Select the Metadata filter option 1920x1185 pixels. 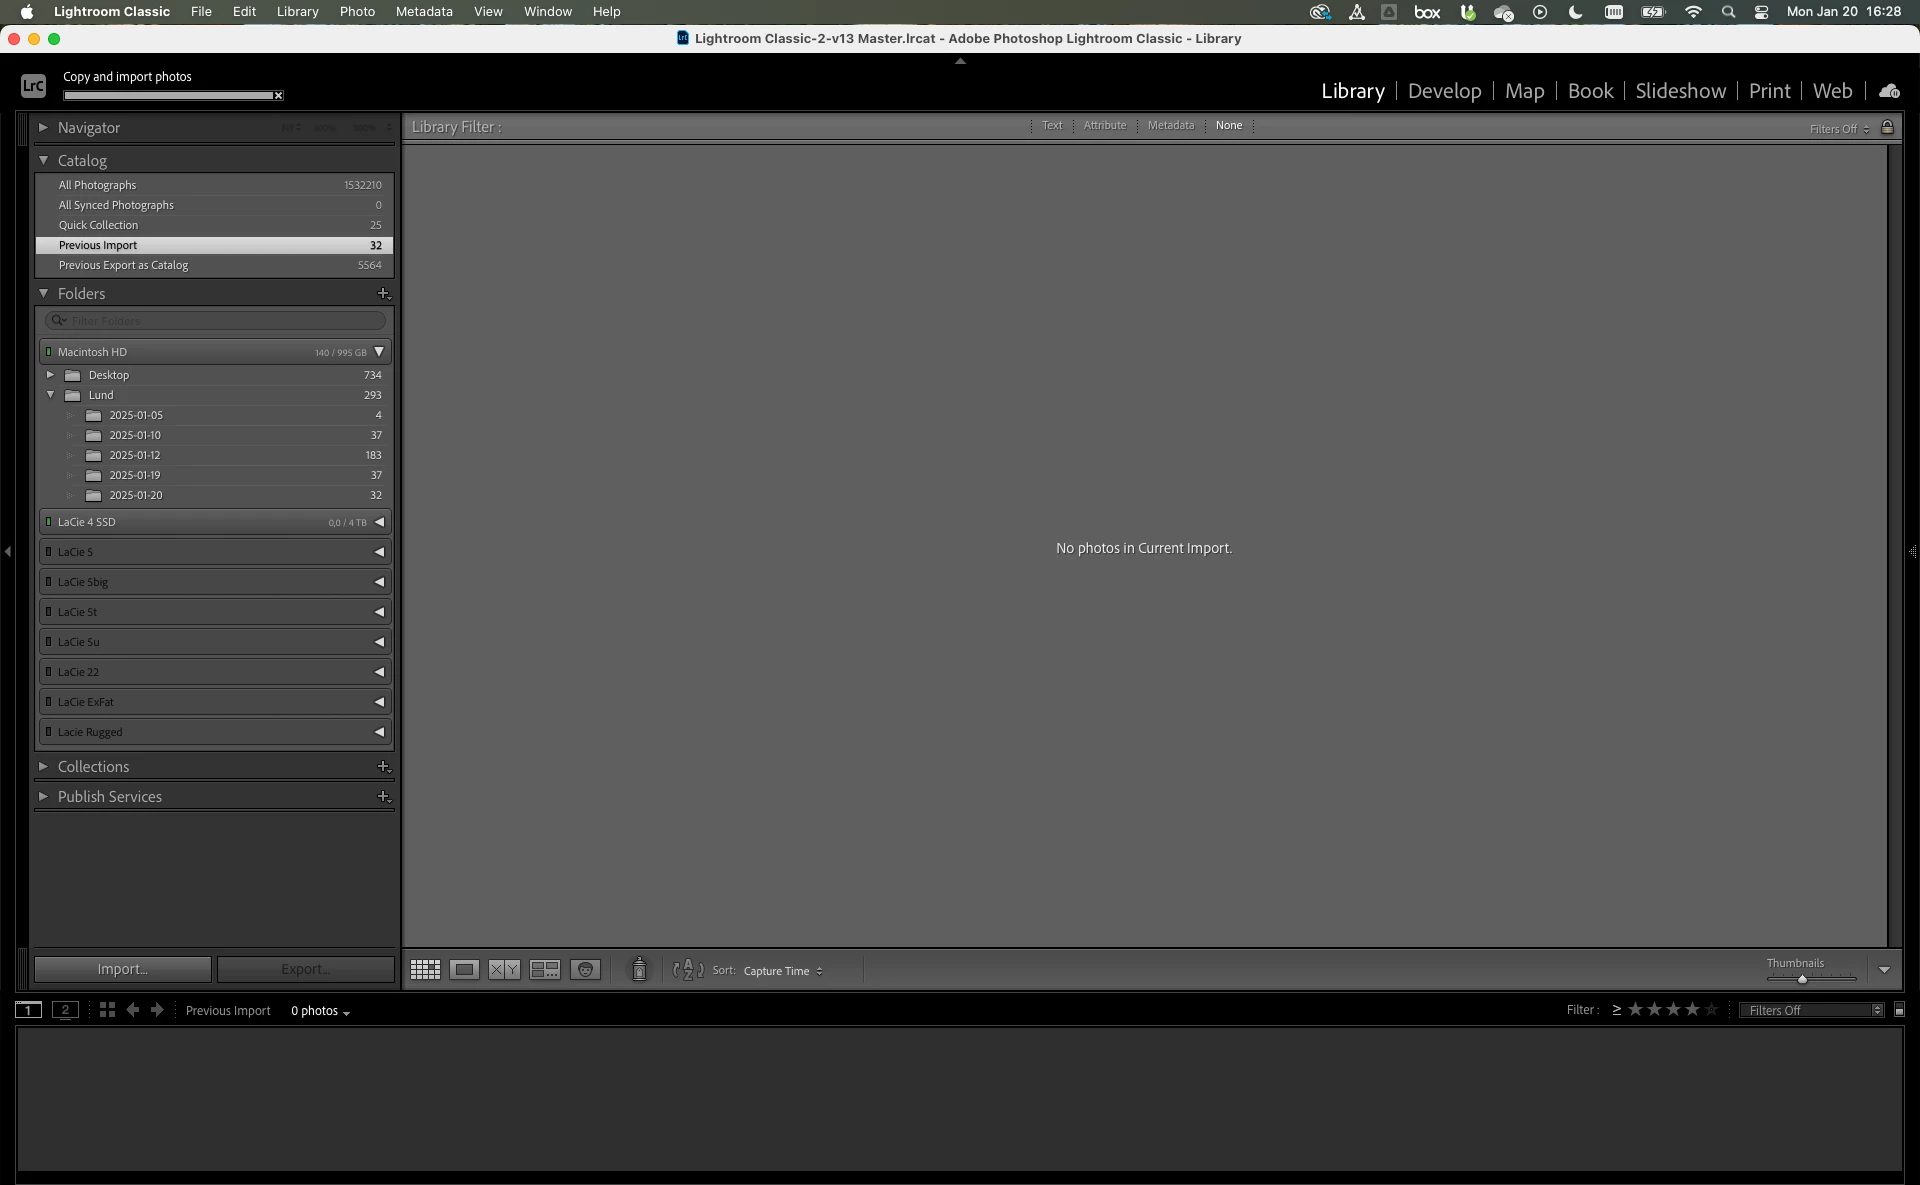1170,126
